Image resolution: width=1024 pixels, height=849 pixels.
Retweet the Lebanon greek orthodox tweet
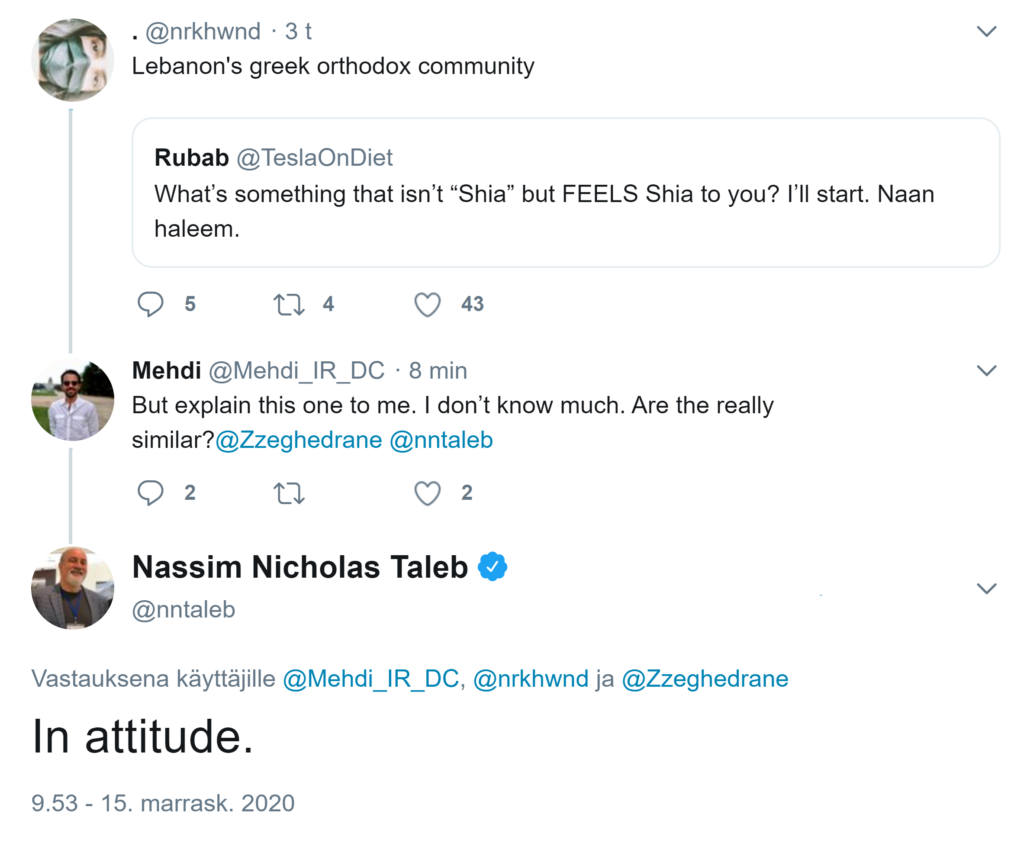point(289,304)
